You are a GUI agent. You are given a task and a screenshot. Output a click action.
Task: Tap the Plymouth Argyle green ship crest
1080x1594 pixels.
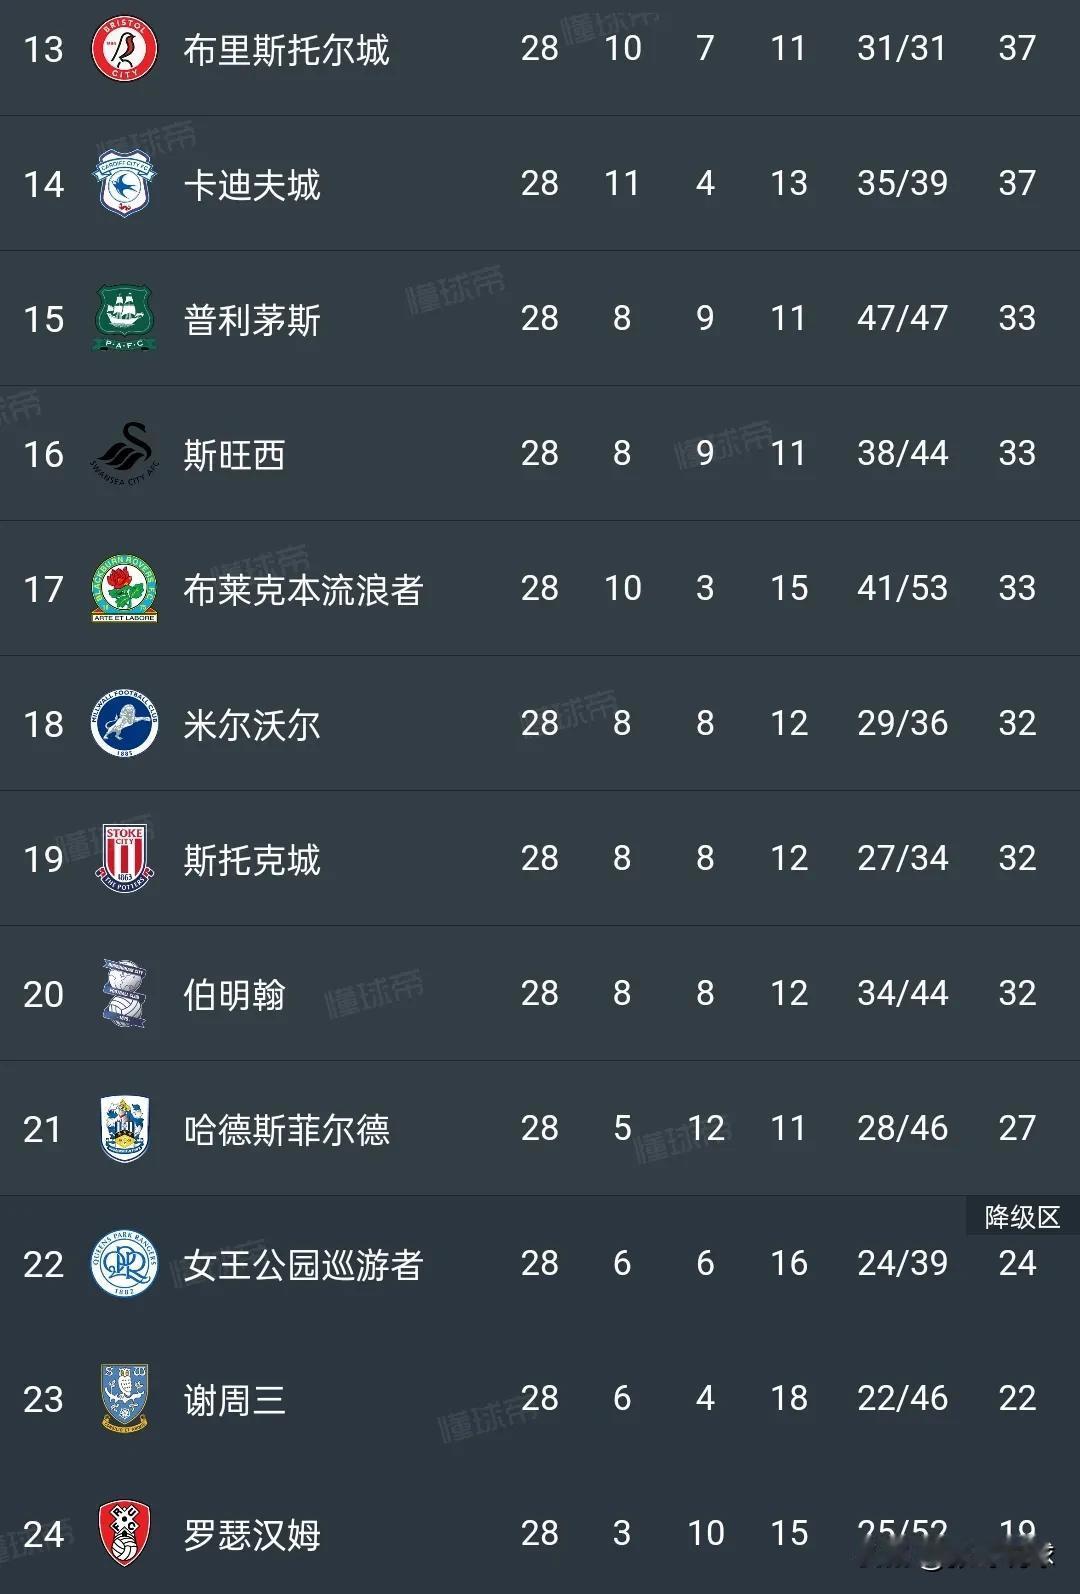(124, 319)
